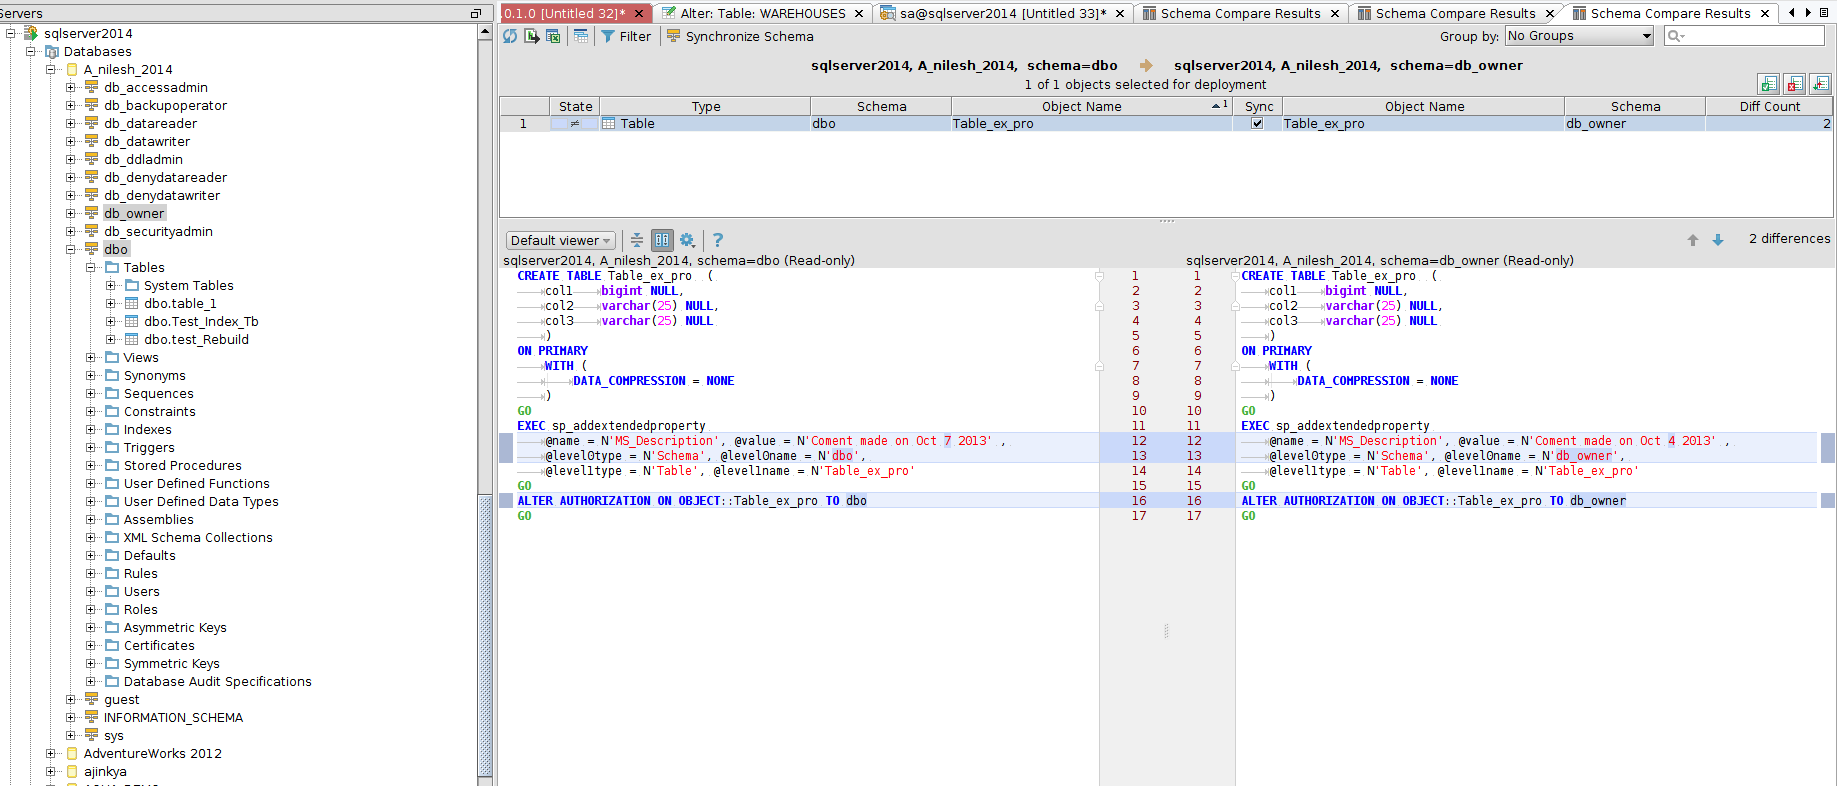Select the XML Schema Collections folder
The image size is (1837, 786).
(198, 537)
